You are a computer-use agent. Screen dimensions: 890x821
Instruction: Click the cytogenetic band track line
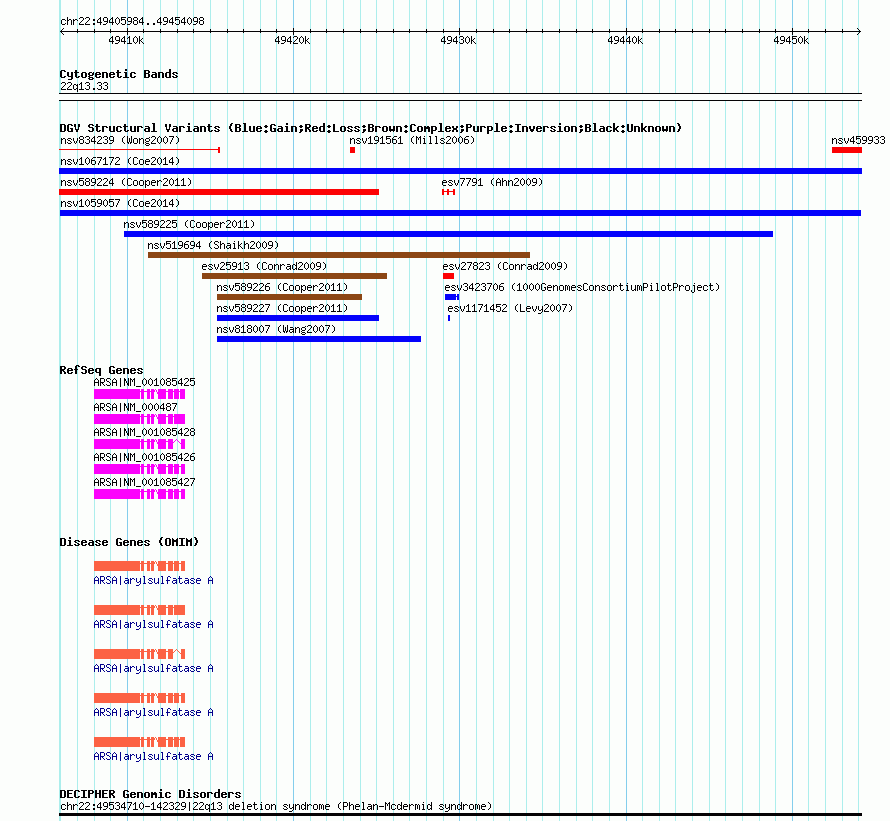pyautogui.click(x=460, y=97)
